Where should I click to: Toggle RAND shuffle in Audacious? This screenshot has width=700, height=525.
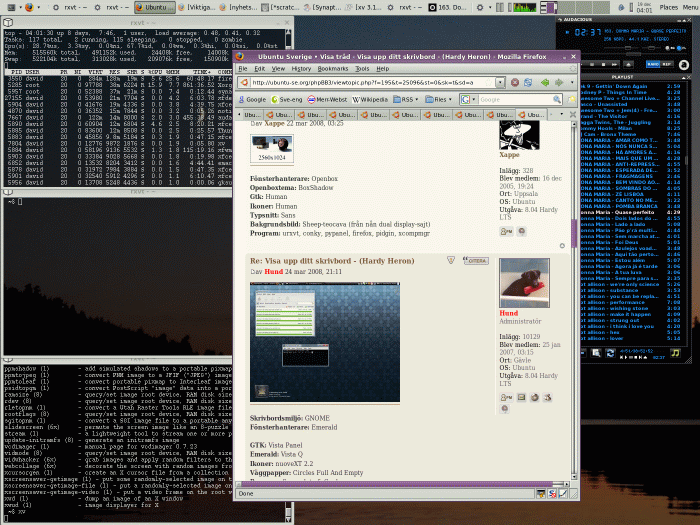click(x=653, y=64)
